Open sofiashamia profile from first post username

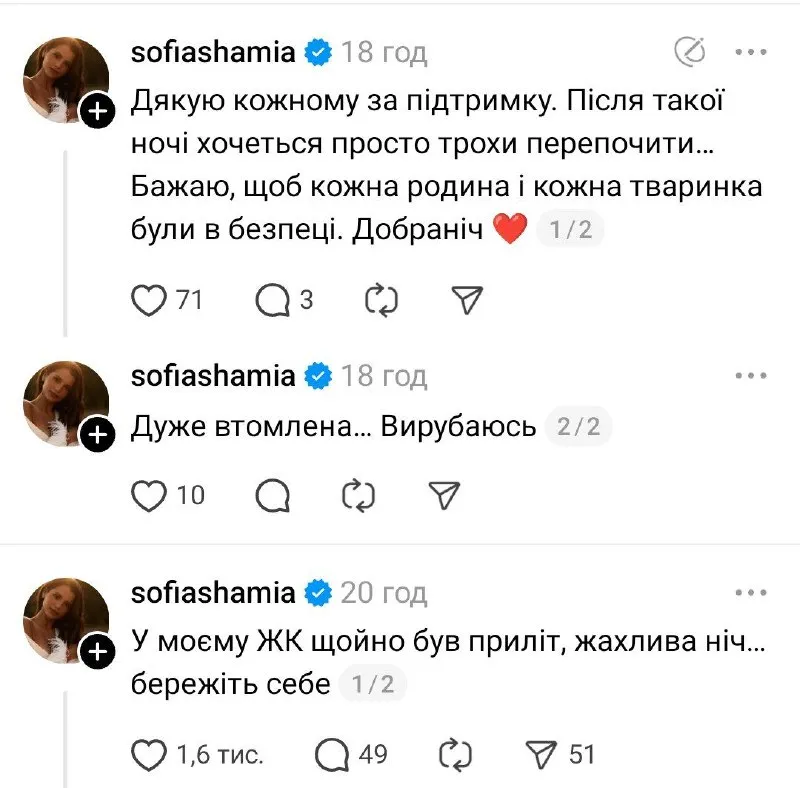point(213,52)
